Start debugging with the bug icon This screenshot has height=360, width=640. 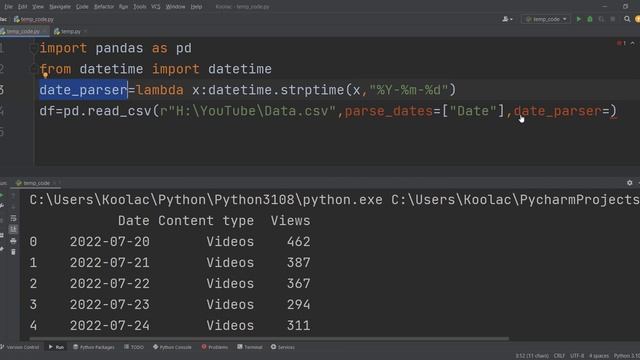pyautogui.click(x=590, y=19)
